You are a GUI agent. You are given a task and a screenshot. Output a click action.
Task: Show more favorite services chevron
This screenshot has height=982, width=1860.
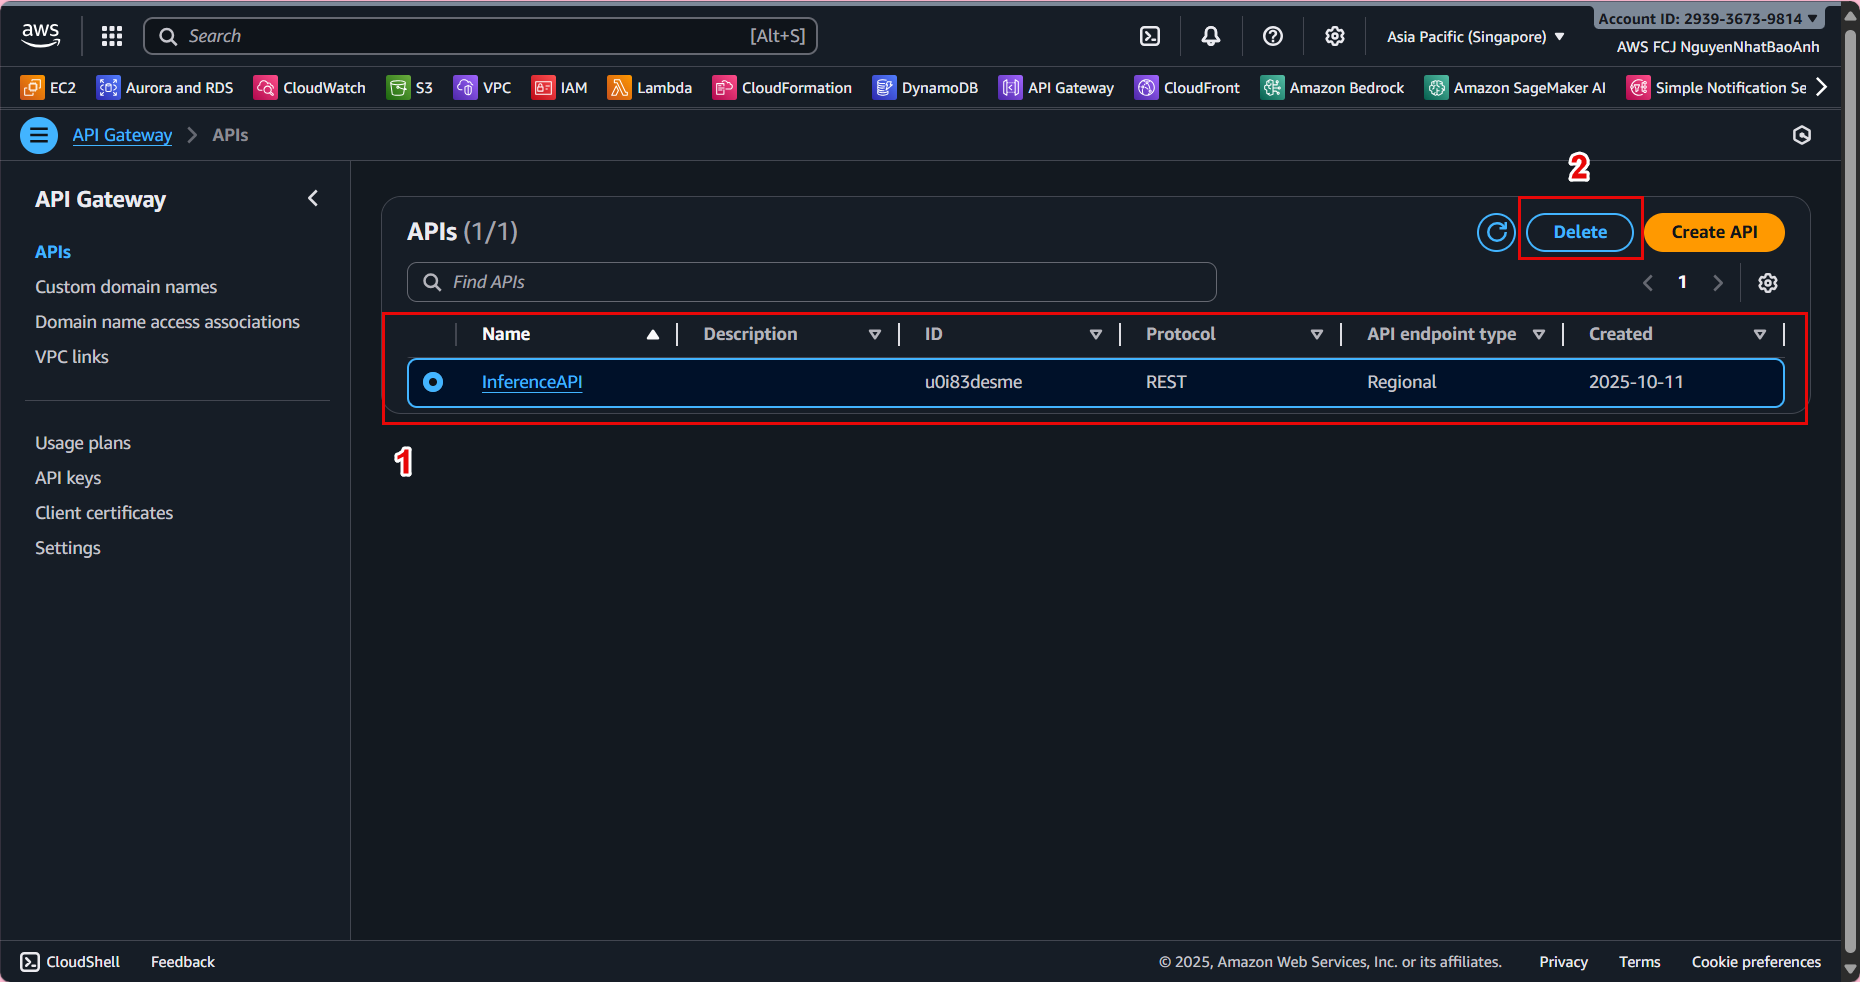(x=1822, y=88)
